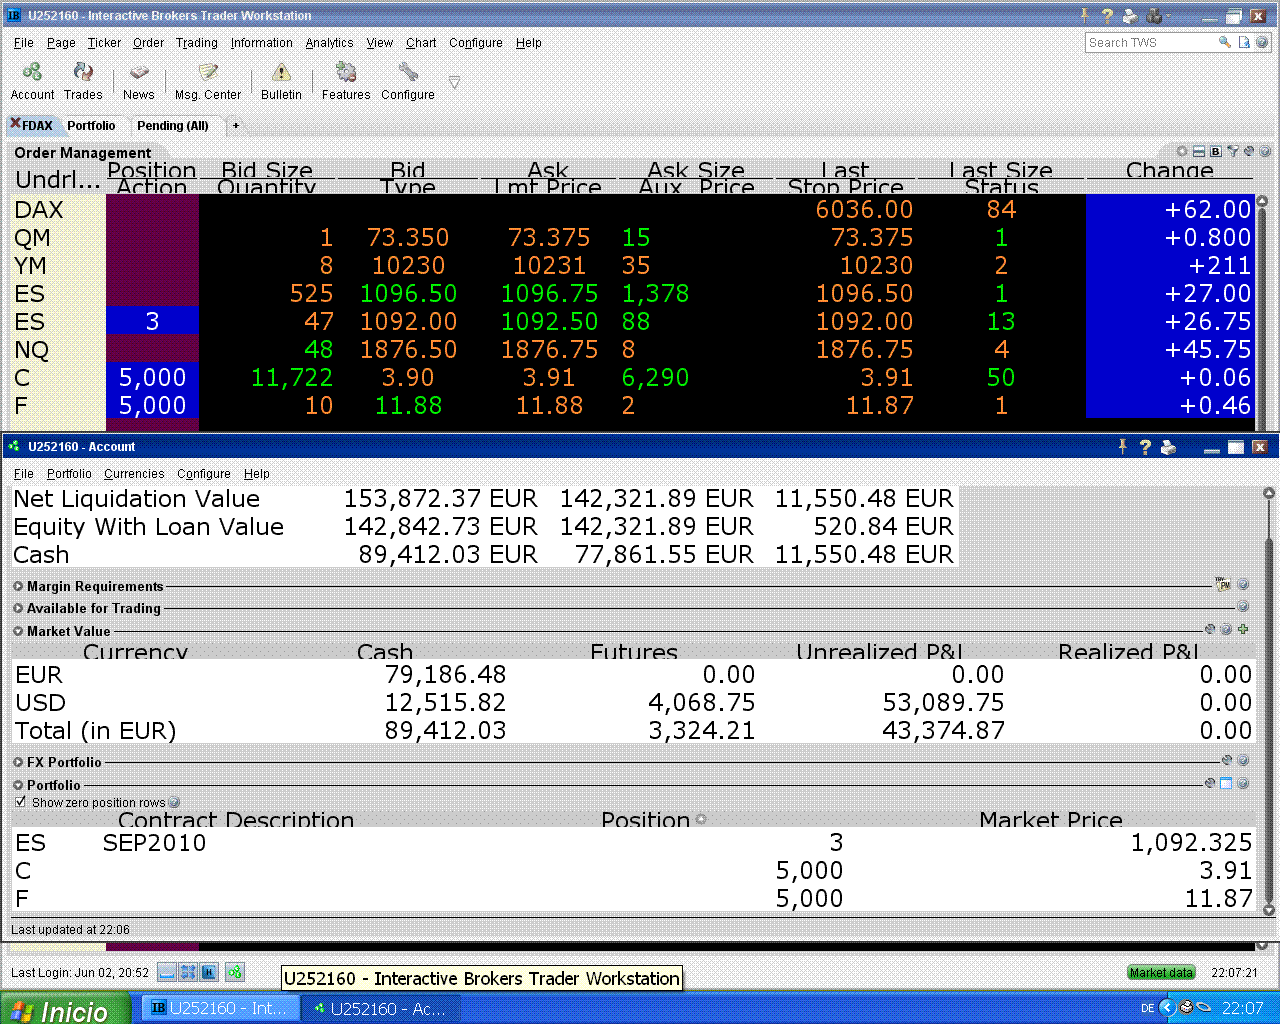This screenshot has width=1280, height=1024.
Task: Open the Msg. Center icon
Action: 208,73
